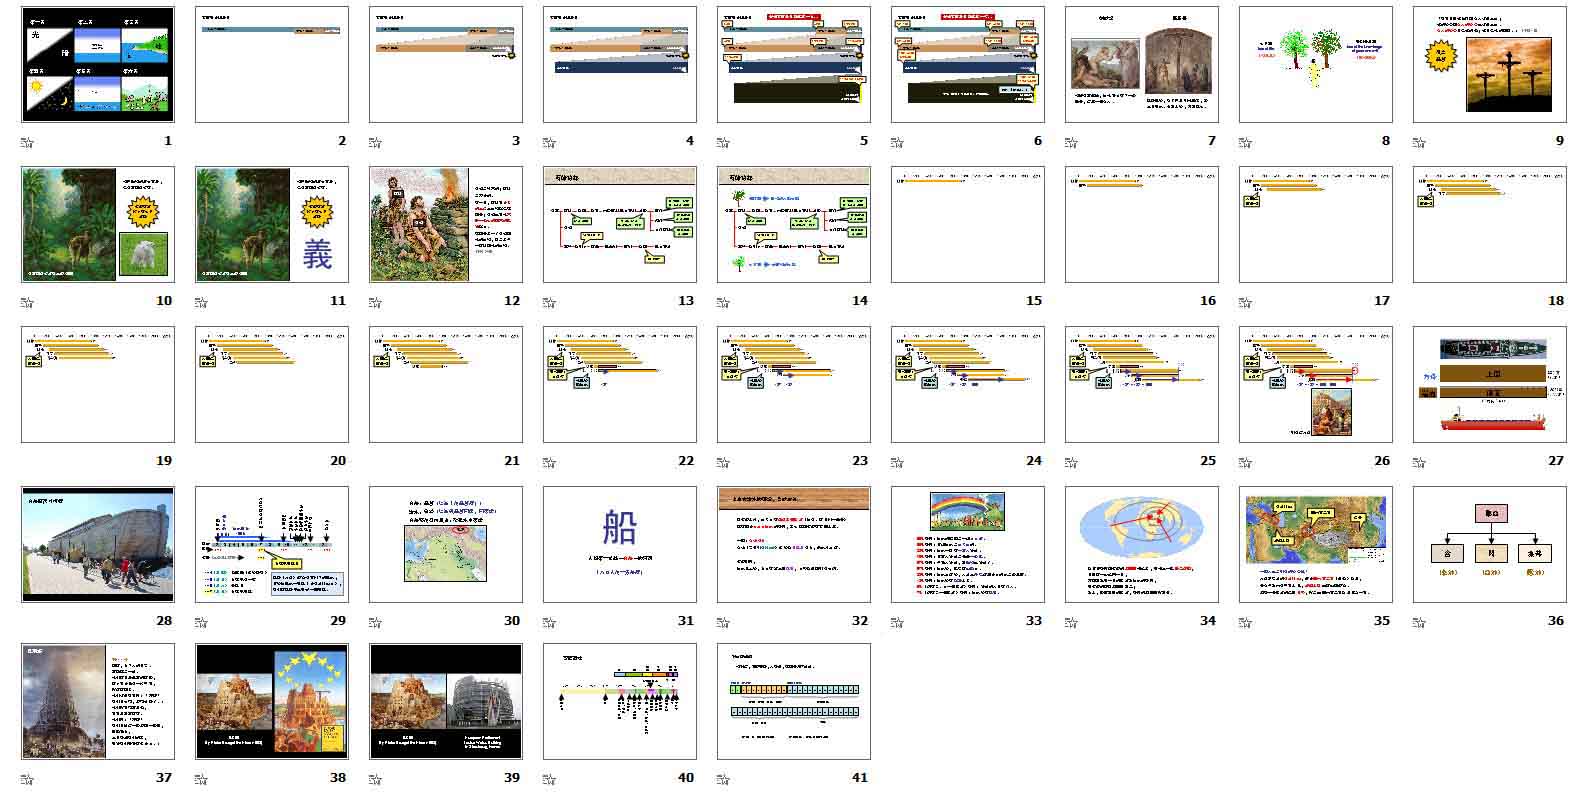Select slide 36 with the family tree diagram
Viewport: 1578px width, 796px height.
1489,544
